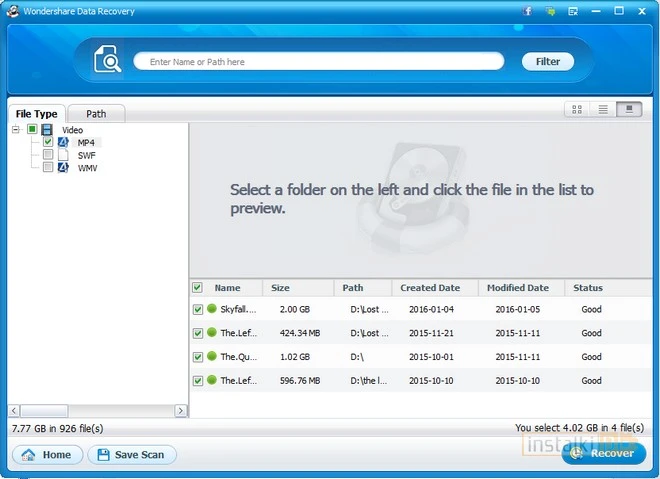Click the Wondershare app logo icon
Viewport: 660px width, 479px height.
[x=13, y=11]
